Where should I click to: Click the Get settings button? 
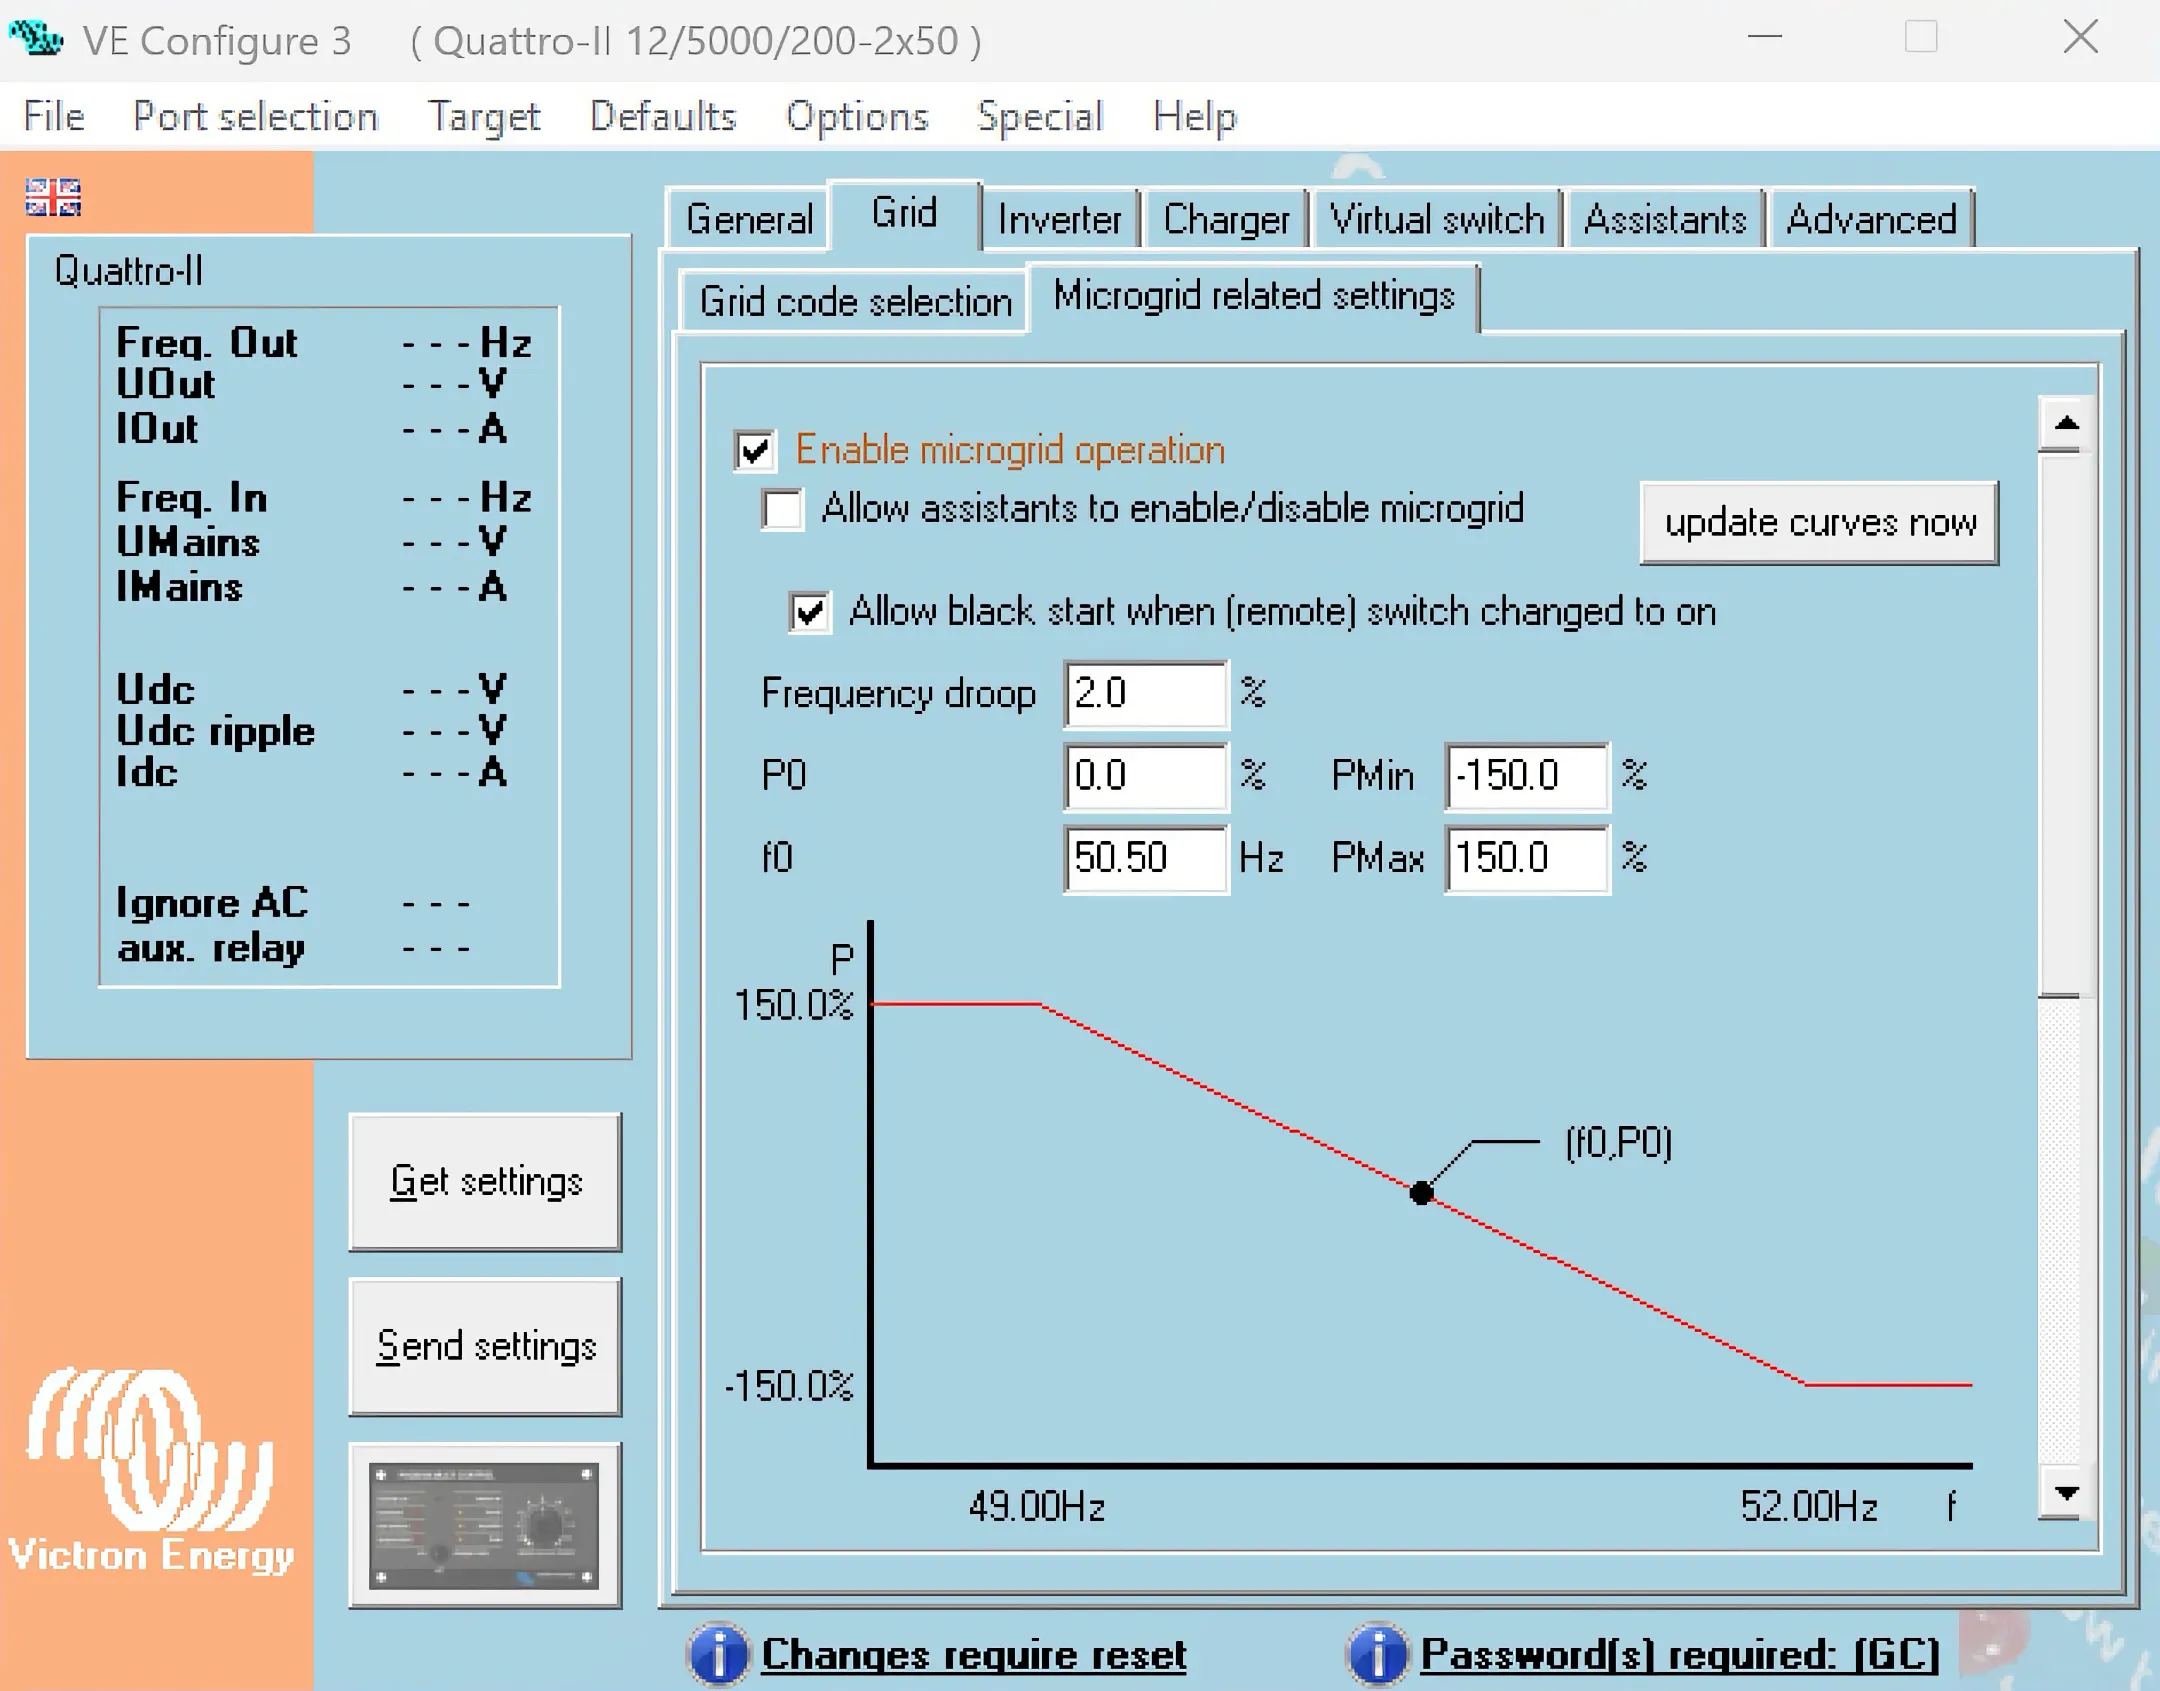click(486, 1182)
